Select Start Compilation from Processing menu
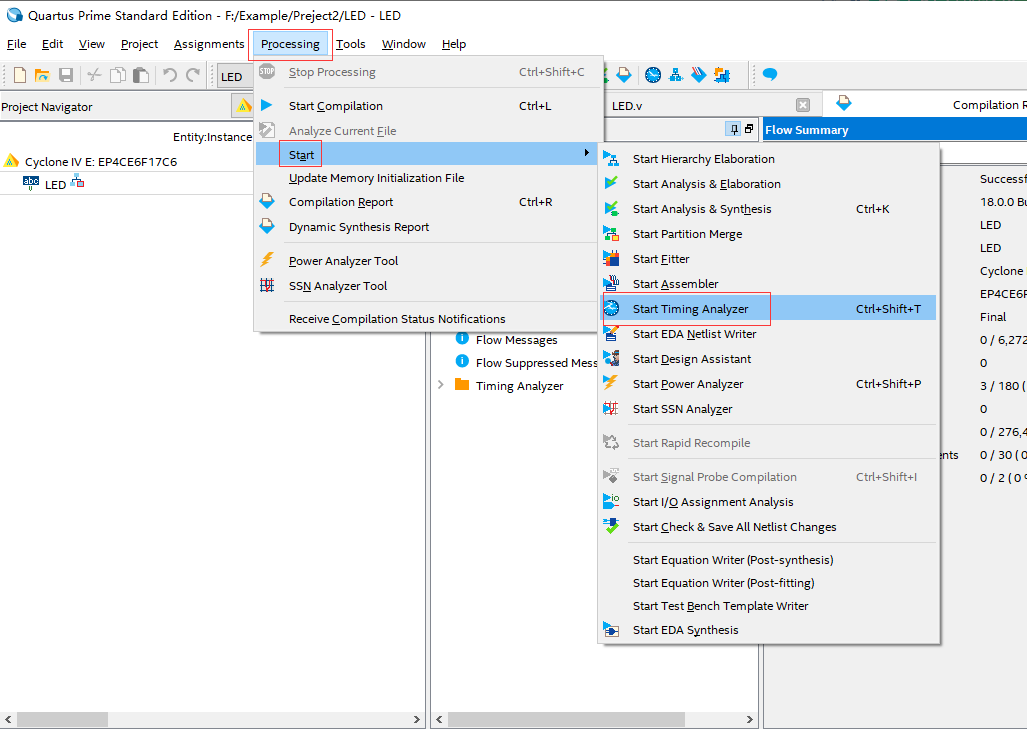1027x729 pixels. point(428,105)
